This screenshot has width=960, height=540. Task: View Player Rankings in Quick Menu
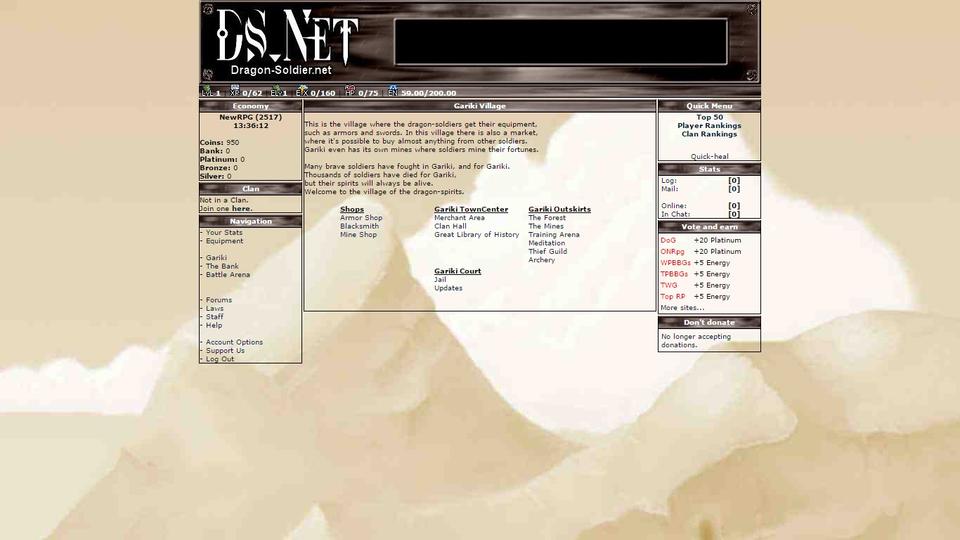(x=709, y=126)
